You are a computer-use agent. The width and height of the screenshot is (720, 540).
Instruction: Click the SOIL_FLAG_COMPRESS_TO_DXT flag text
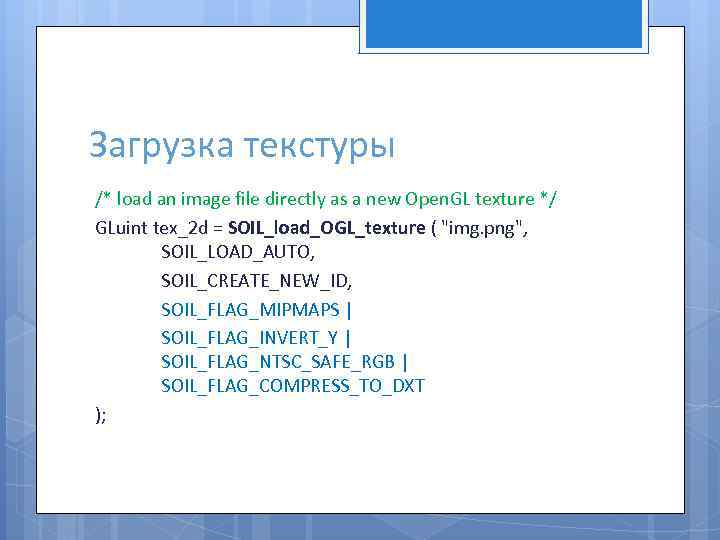292,386
